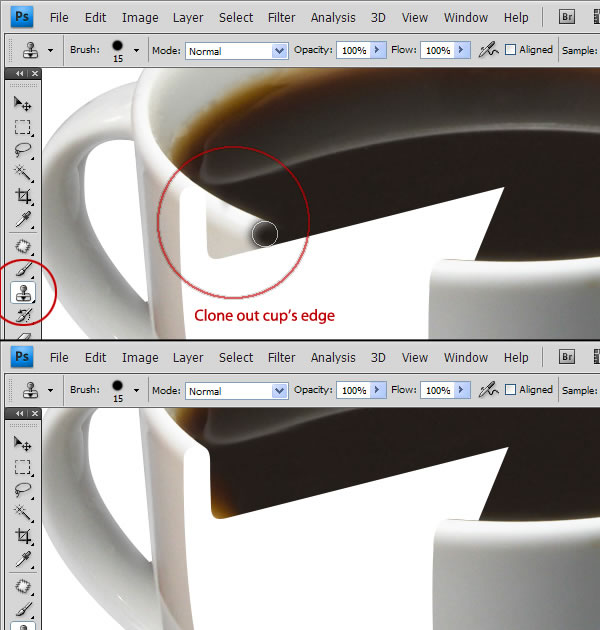Open the Window menu in lower window
This screenshot has width=600, height=630.
(466, 358)
